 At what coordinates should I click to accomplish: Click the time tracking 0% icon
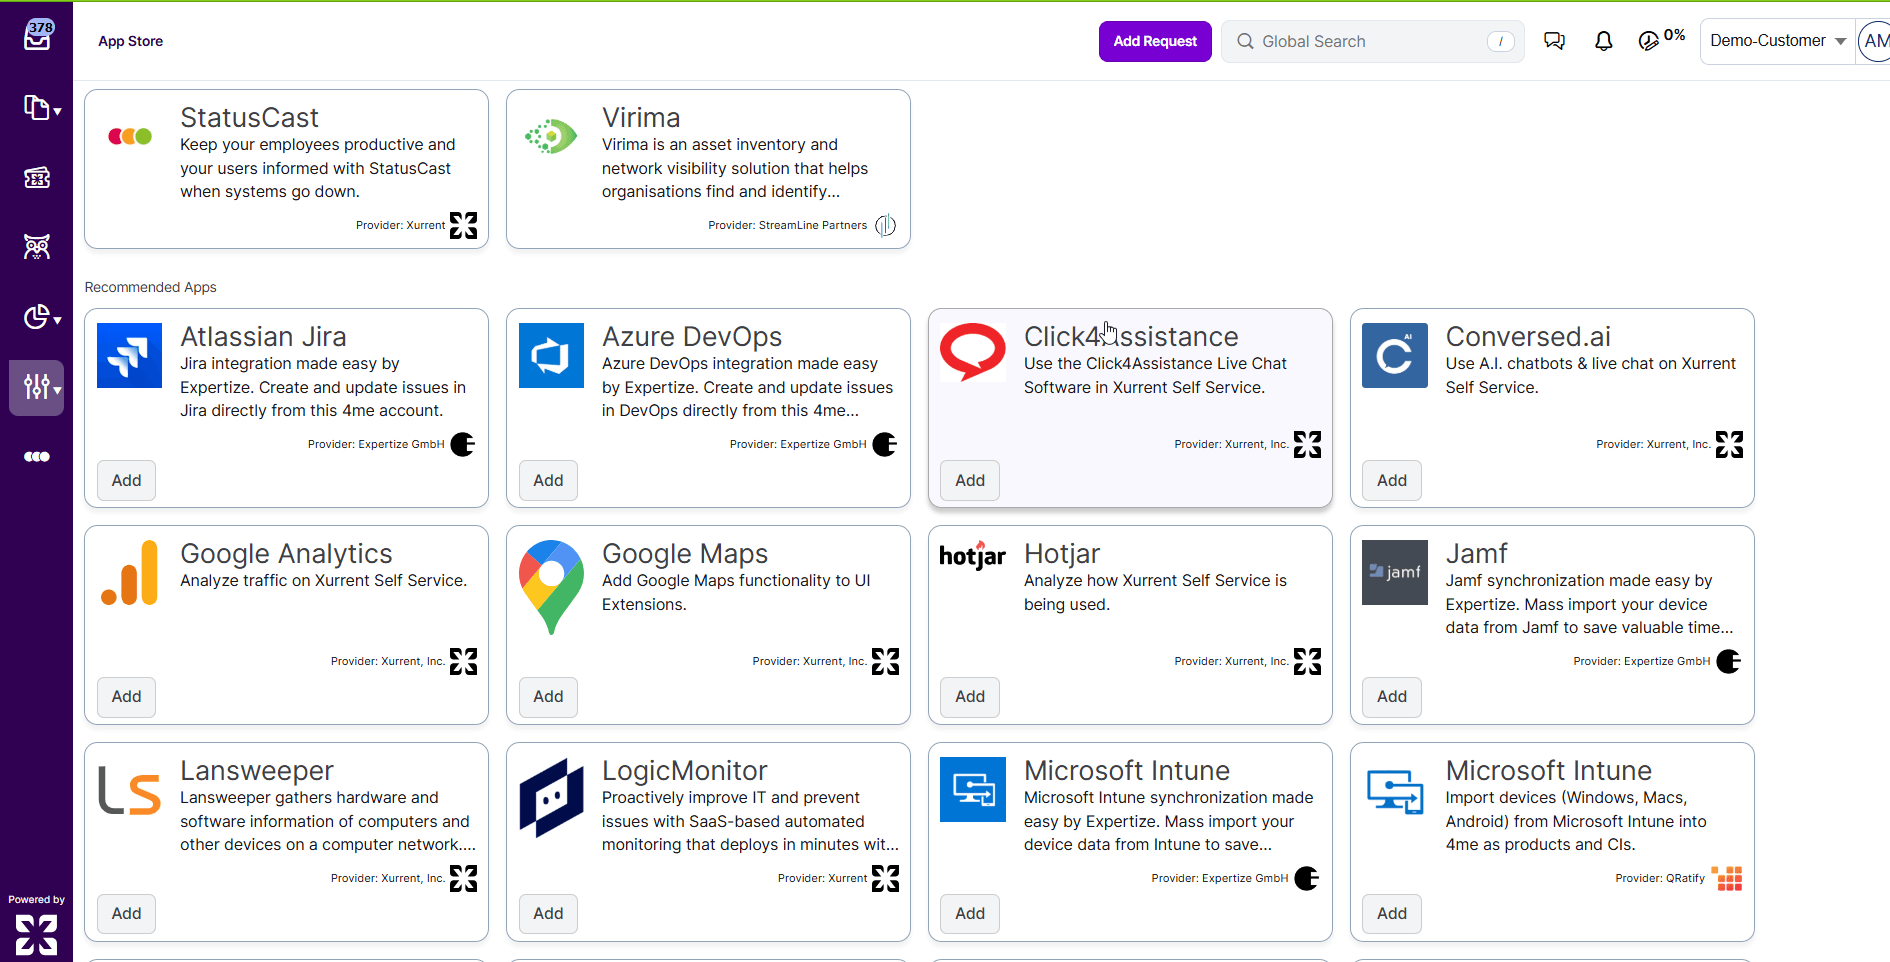1660,40
